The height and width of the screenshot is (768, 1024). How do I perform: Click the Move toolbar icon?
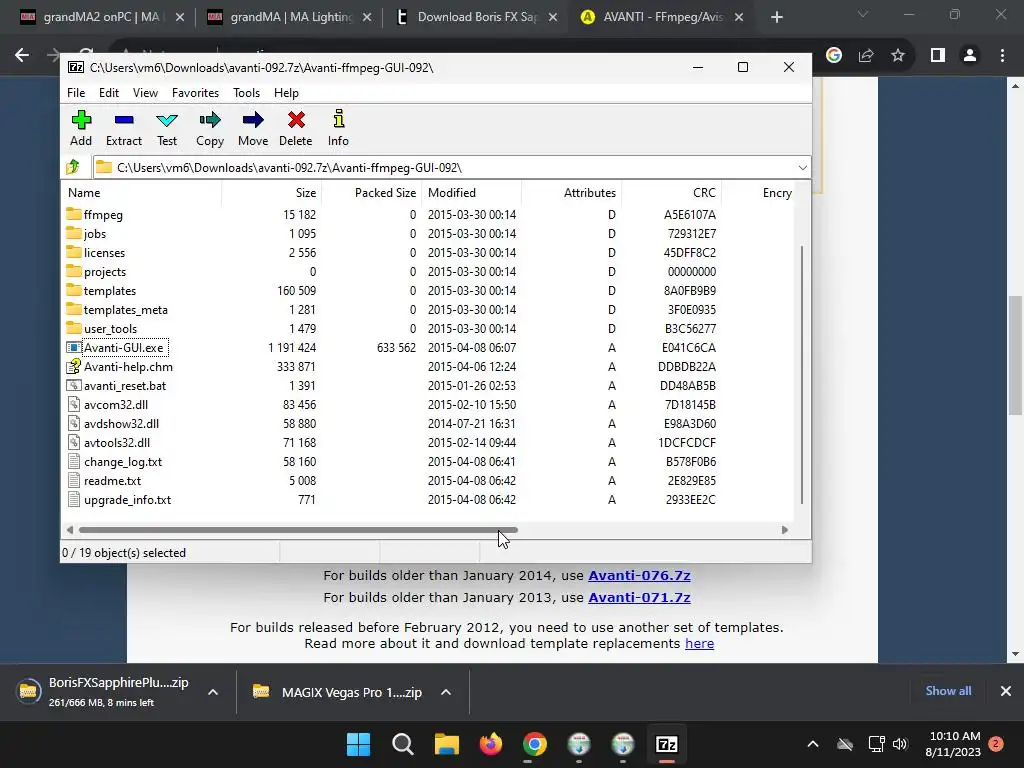pos(253,120)
